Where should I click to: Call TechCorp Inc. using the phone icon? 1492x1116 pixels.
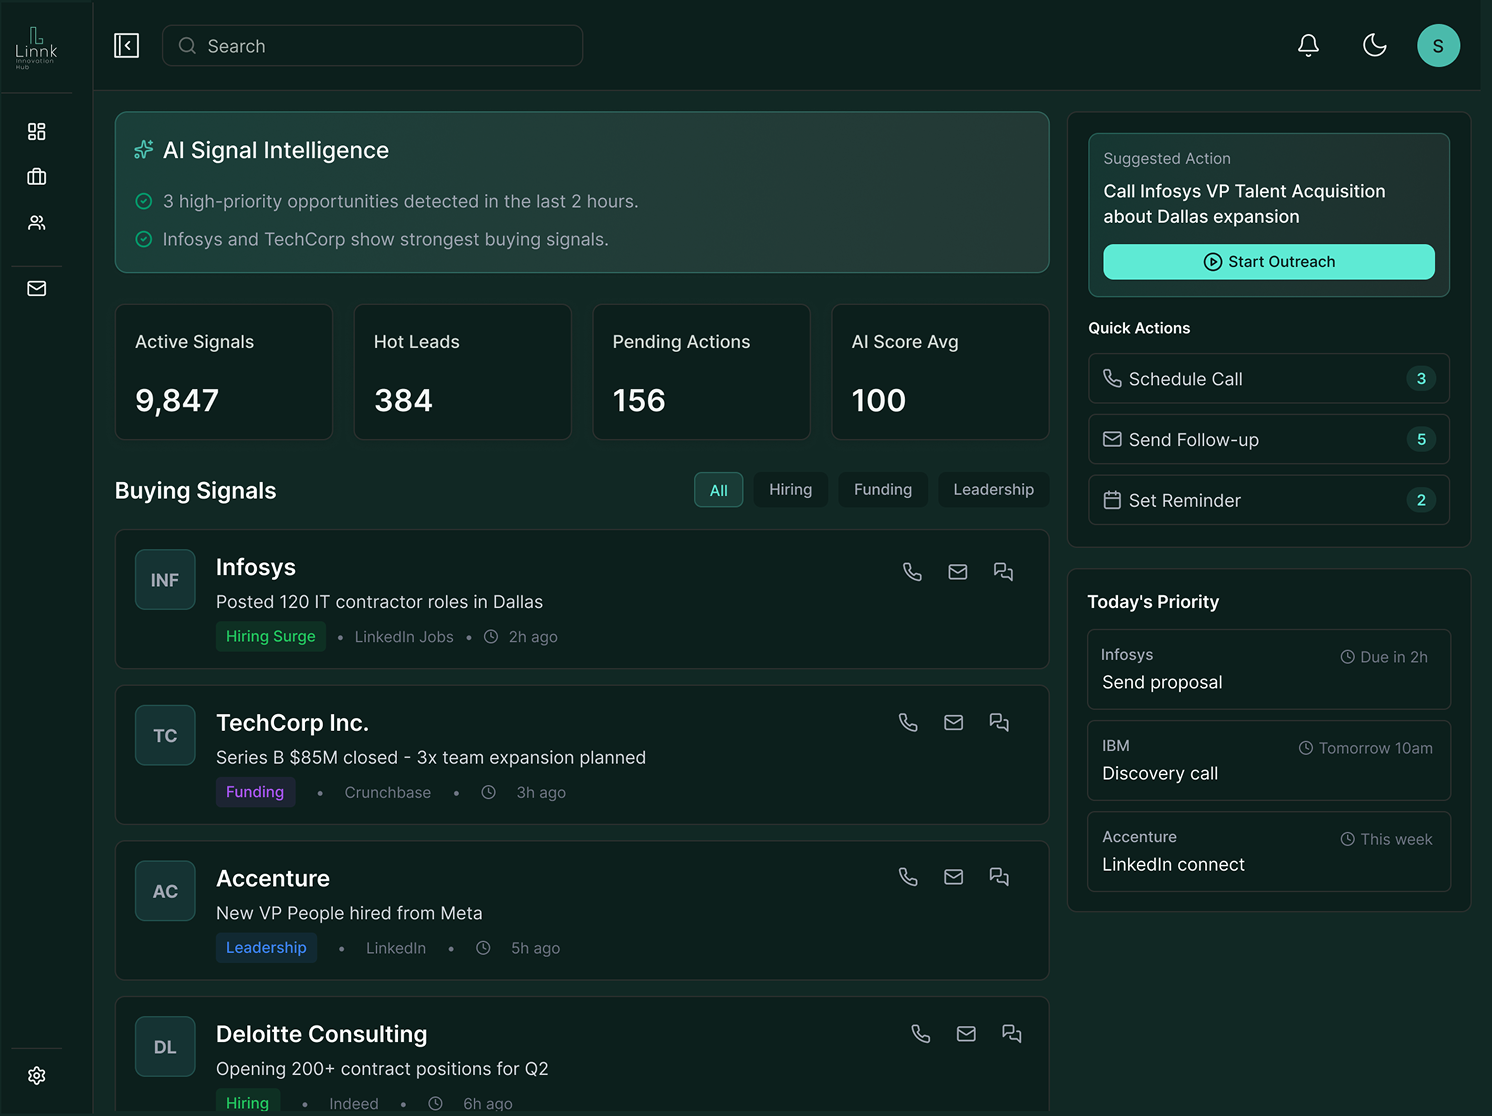click(908, 722)
